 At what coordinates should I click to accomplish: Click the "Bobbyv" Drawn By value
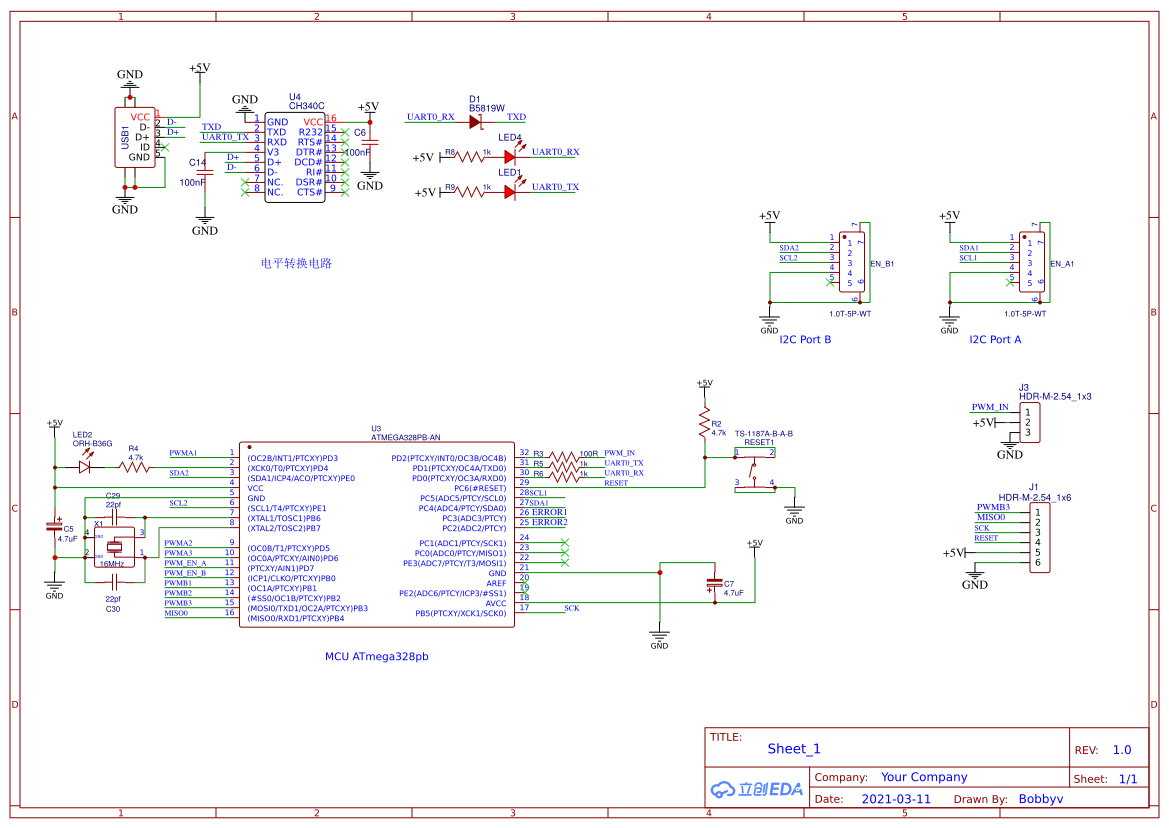(x=1040, y=799)
